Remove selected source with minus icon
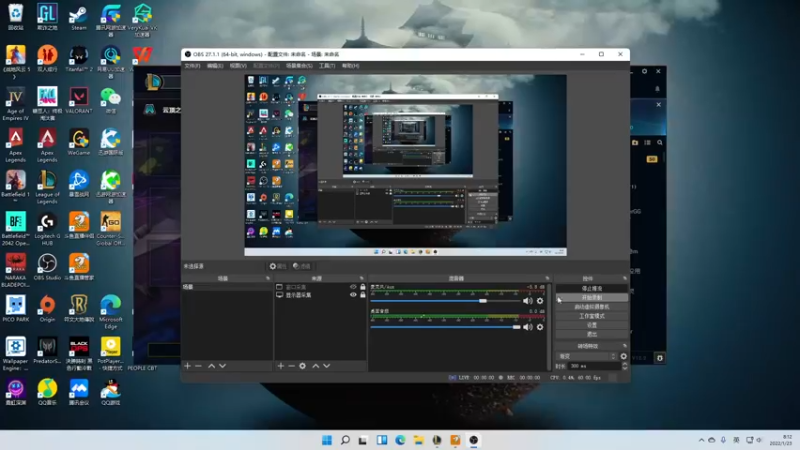Screen dimensions: 800x450 tap(291, 366)
